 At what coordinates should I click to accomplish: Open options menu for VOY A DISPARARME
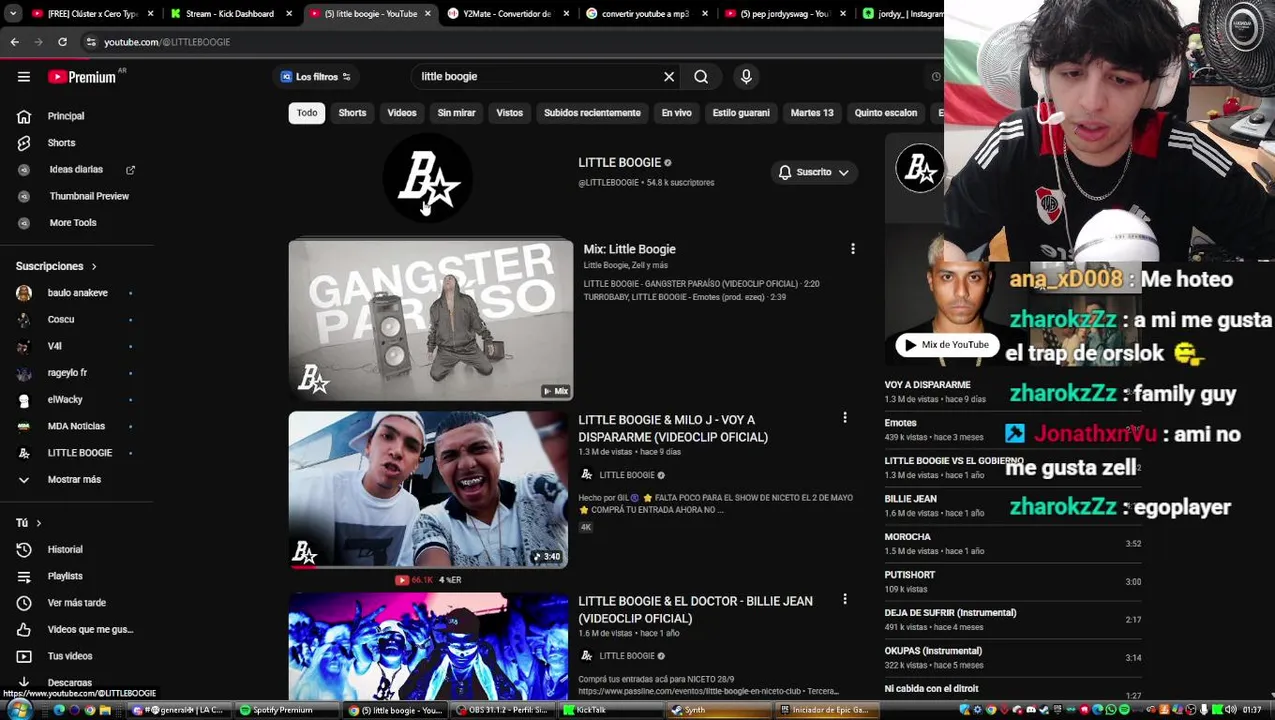[845, 418]
